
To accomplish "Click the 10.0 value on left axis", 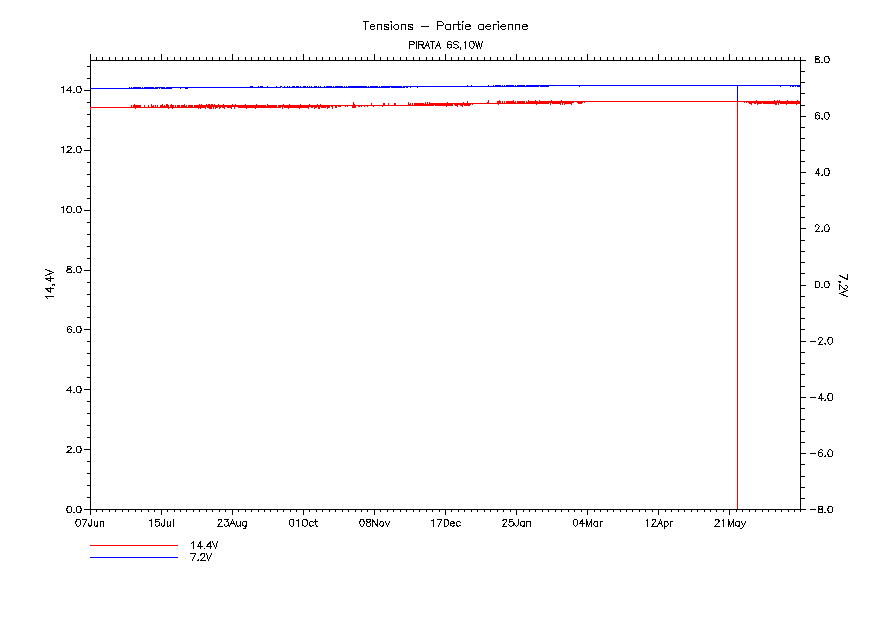I will (x=70, y=210).
